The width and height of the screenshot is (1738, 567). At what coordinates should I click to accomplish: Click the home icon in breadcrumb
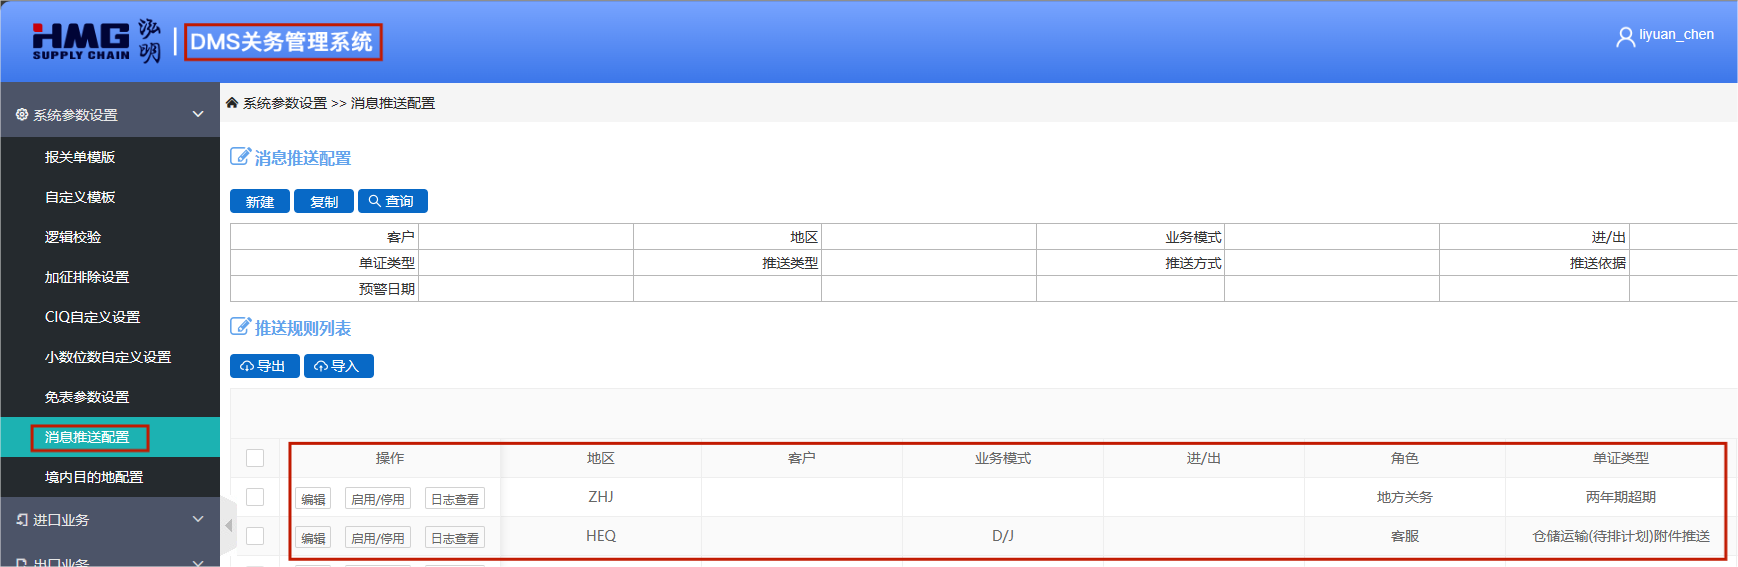(232, 103)
